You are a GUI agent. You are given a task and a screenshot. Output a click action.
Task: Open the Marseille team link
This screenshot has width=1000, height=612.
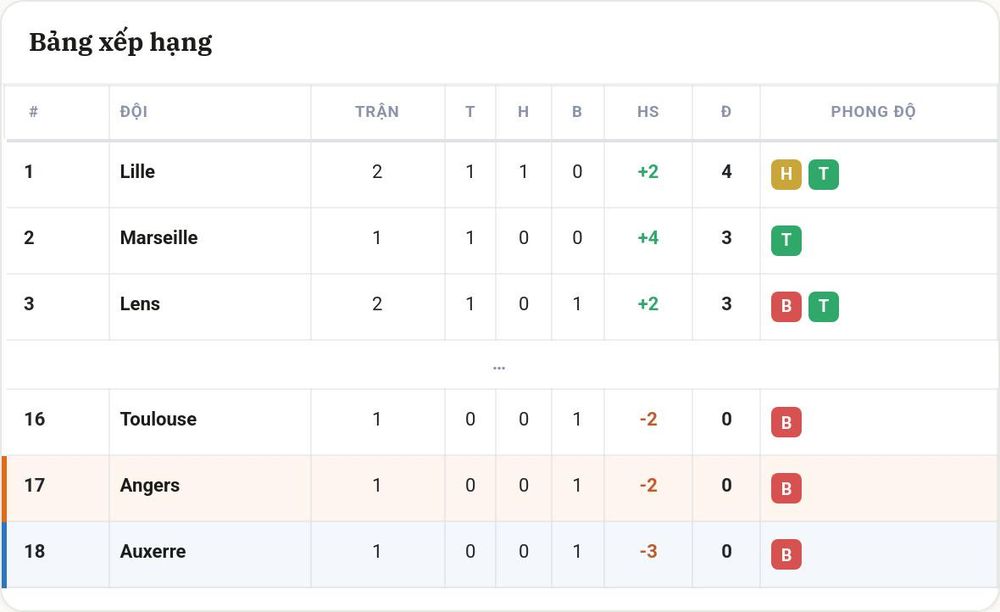tap(159, 238)
